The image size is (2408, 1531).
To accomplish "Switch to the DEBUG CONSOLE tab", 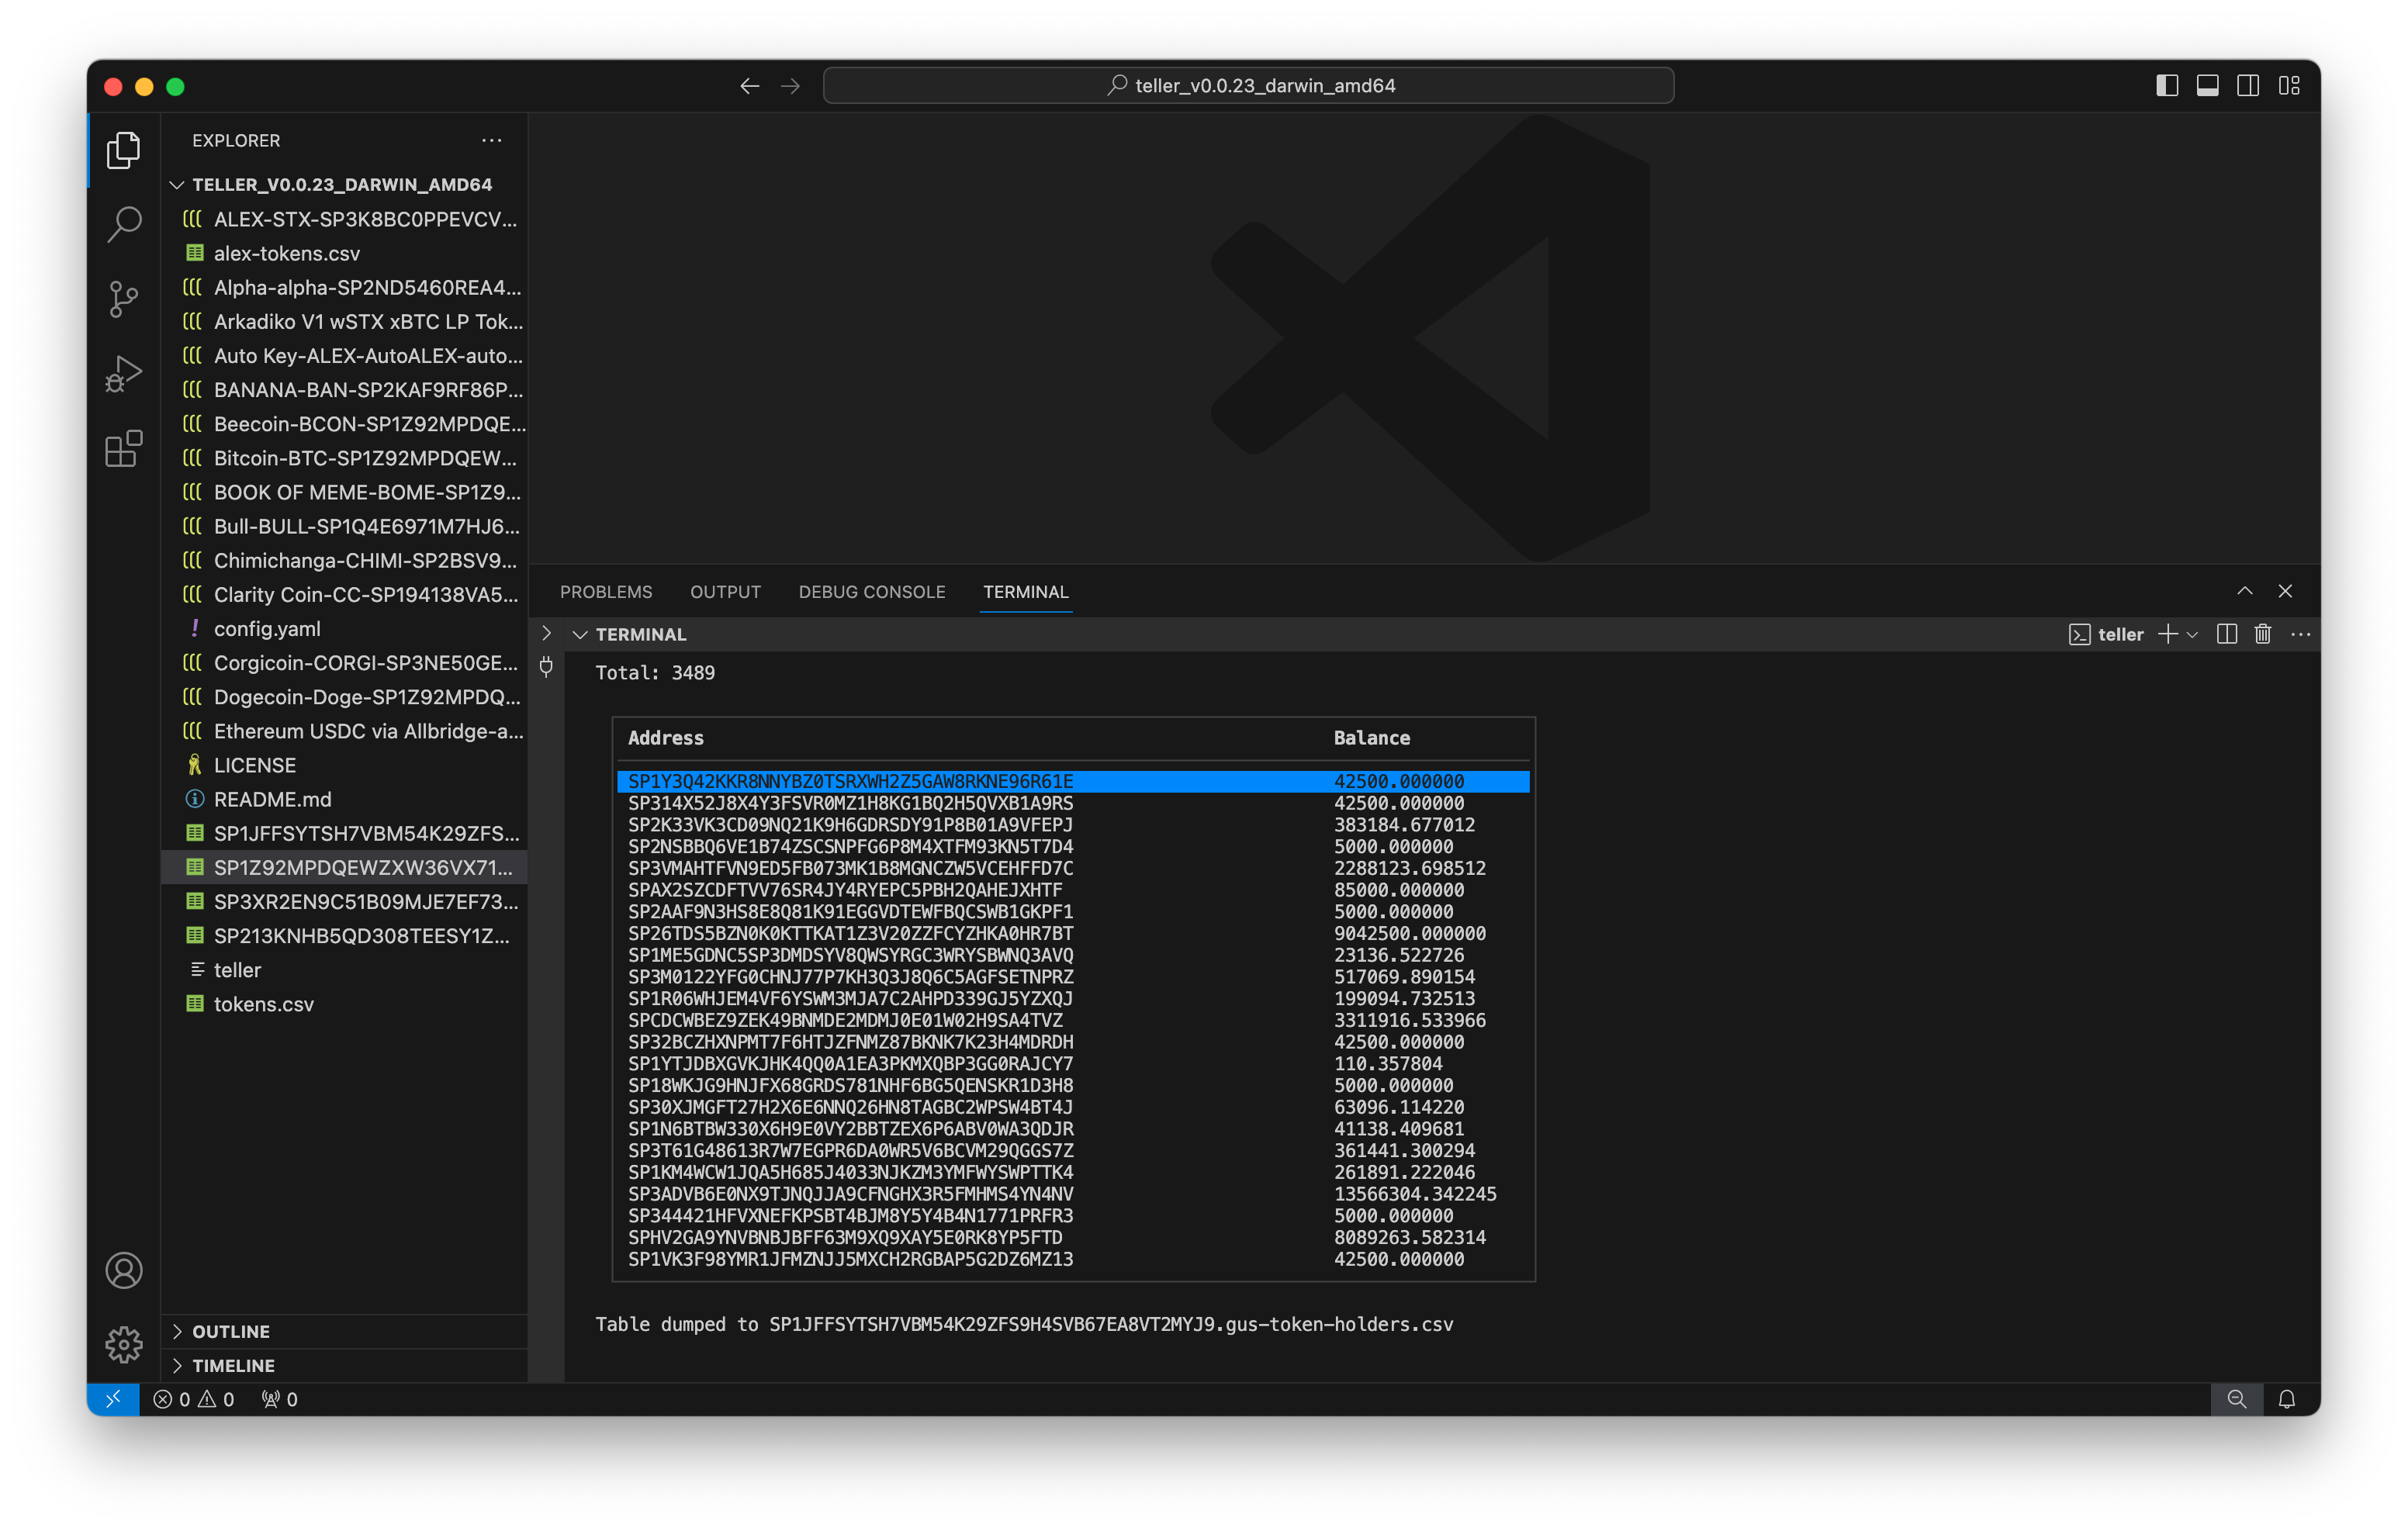I will coord(871,592).
